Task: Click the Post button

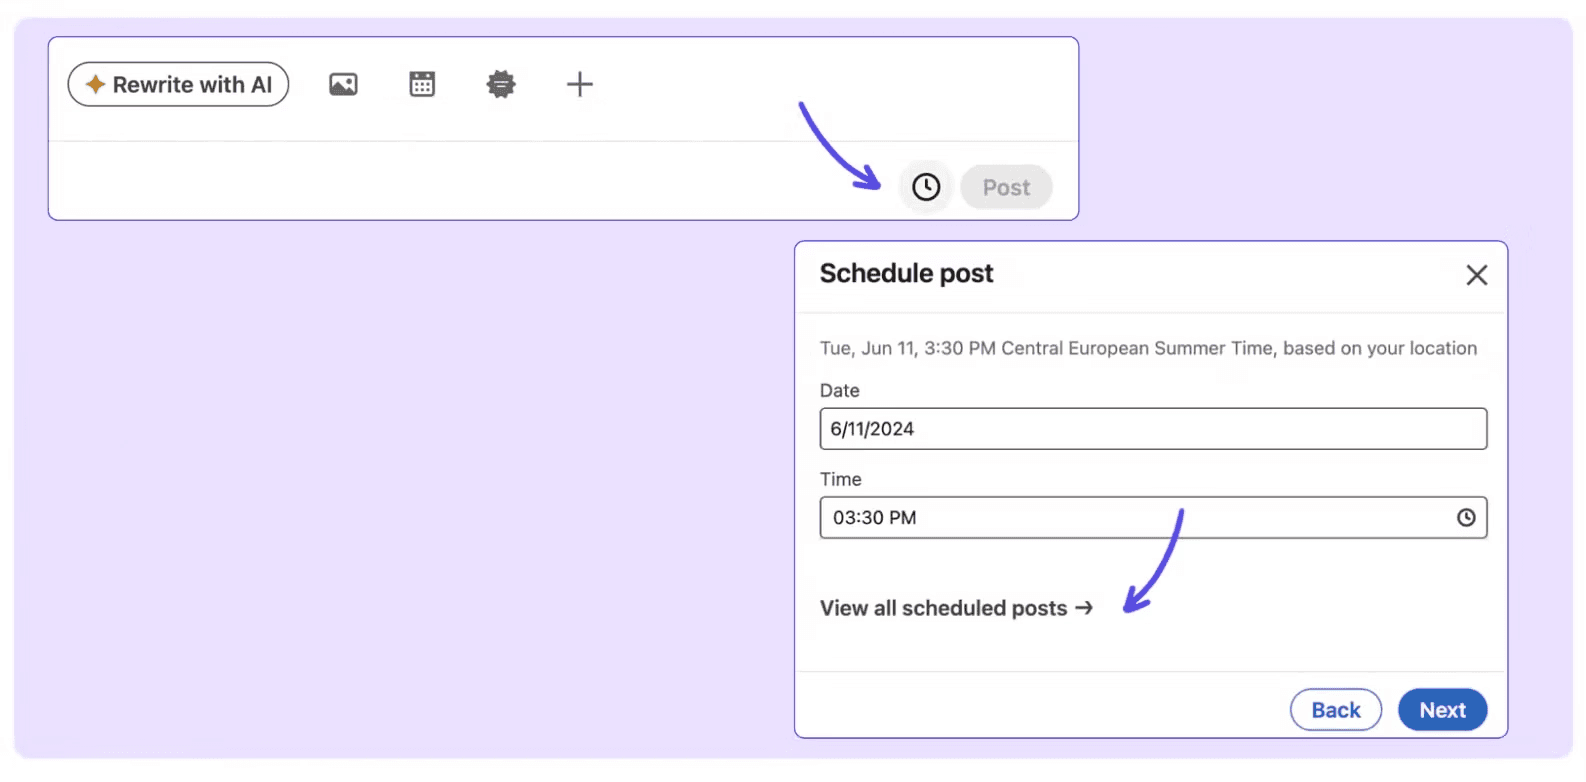Action: [x=1006, y=187]
